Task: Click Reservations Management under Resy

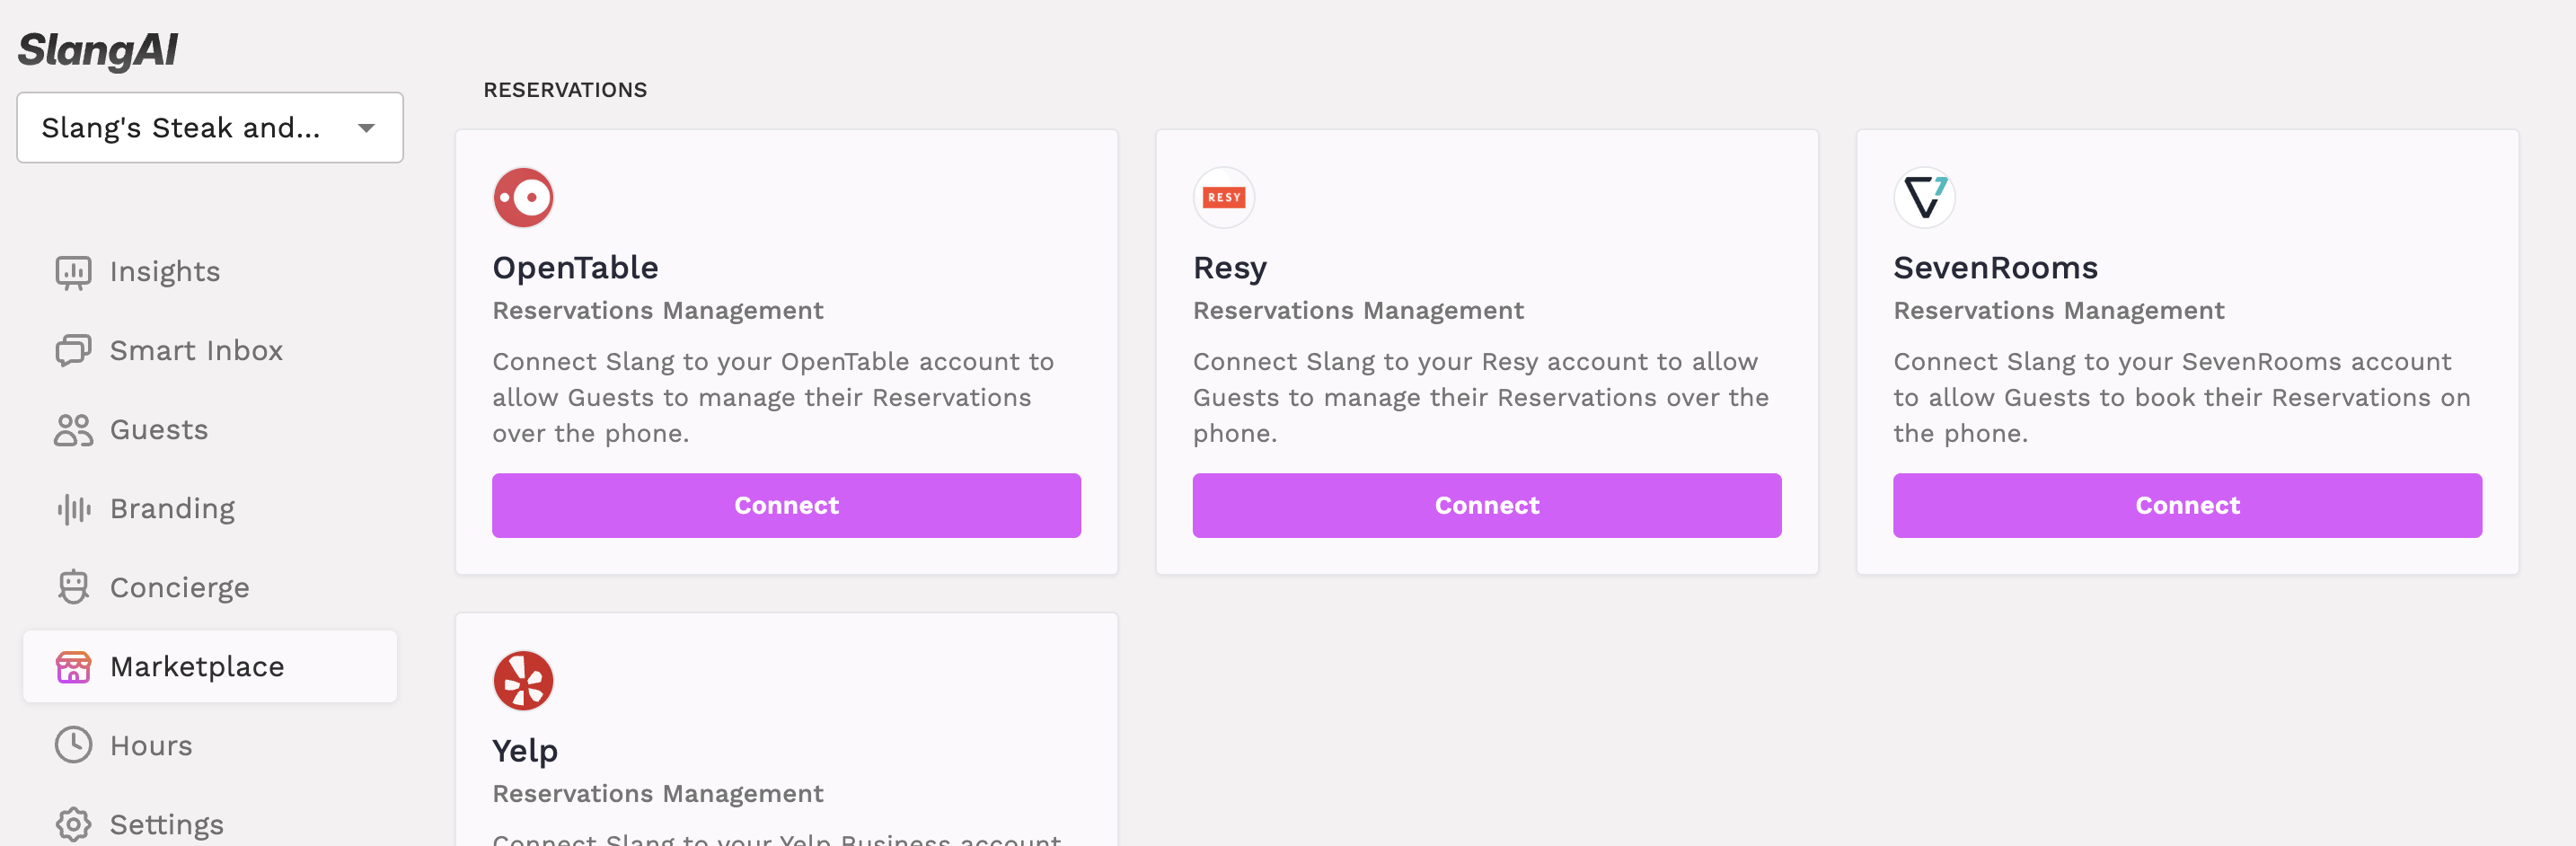Action: (x=1358, y=311)
